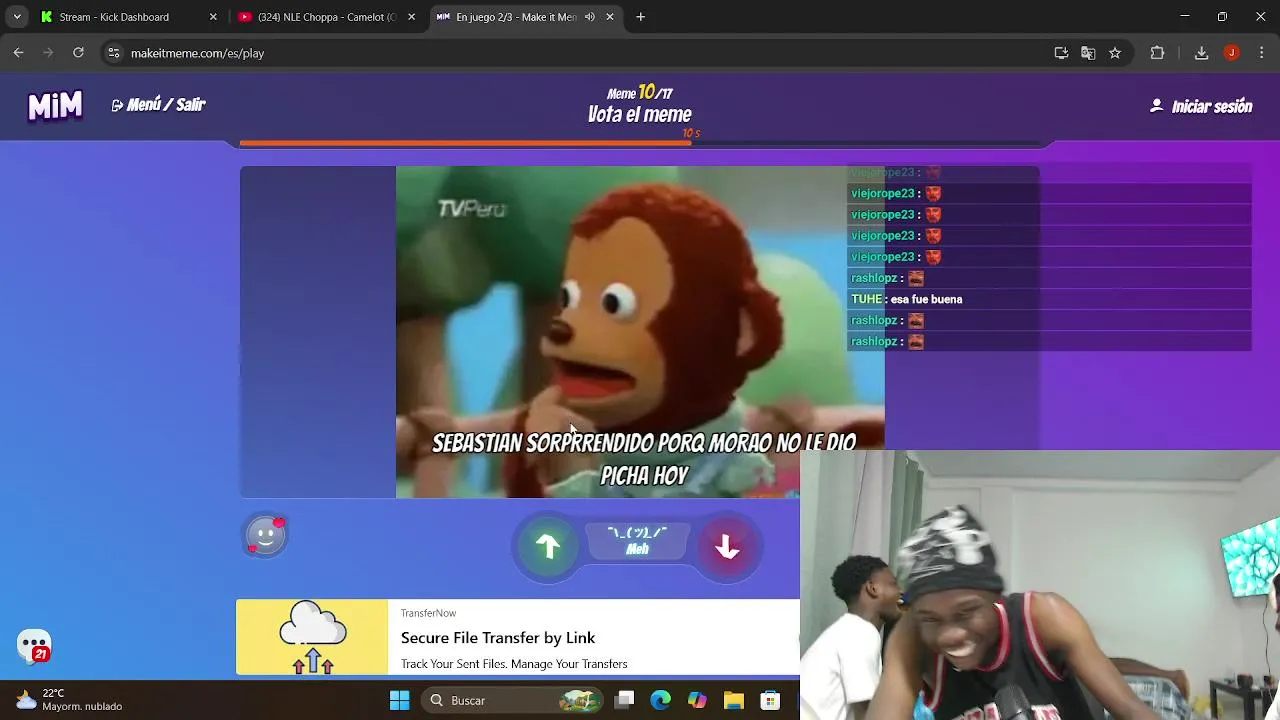Switch to NLE Choppa - Camelot tab
Image resolution: width=1280 pixels, height=720 pixels.
tap(326, 17)
